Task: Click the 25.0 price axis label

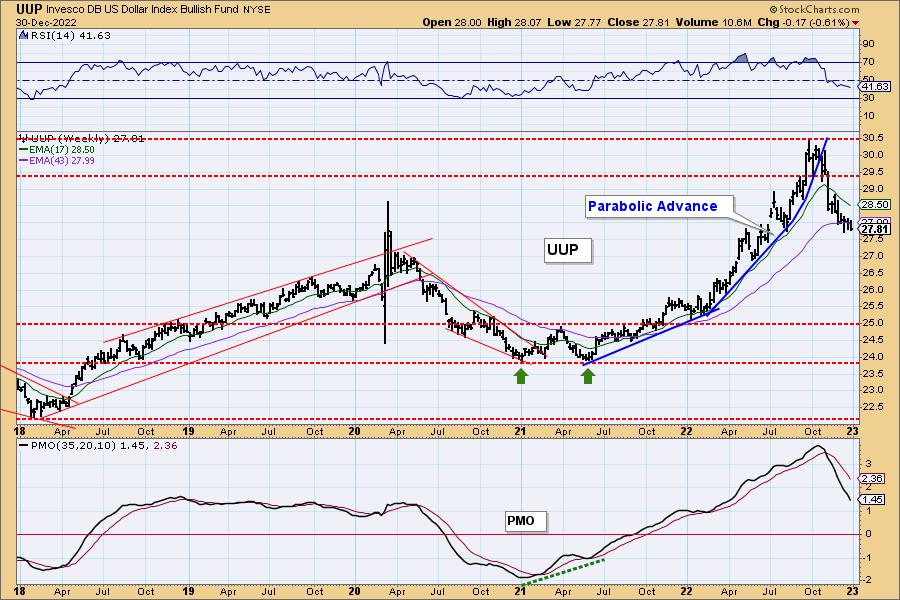Action: click(x=873, y=323)
